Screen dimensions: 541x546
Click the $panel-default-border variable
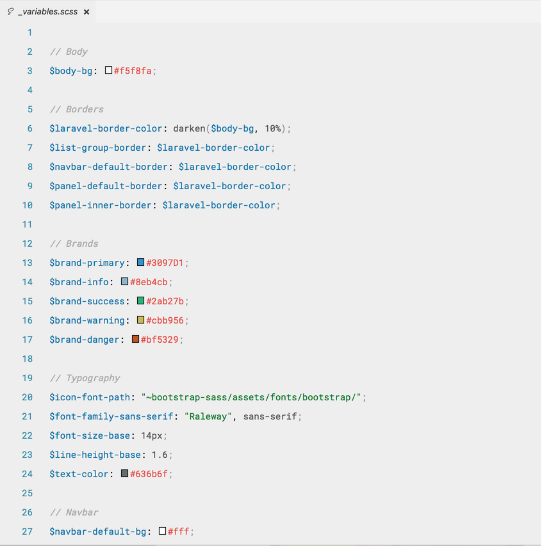pyautogui.click(x=105, y=186)
